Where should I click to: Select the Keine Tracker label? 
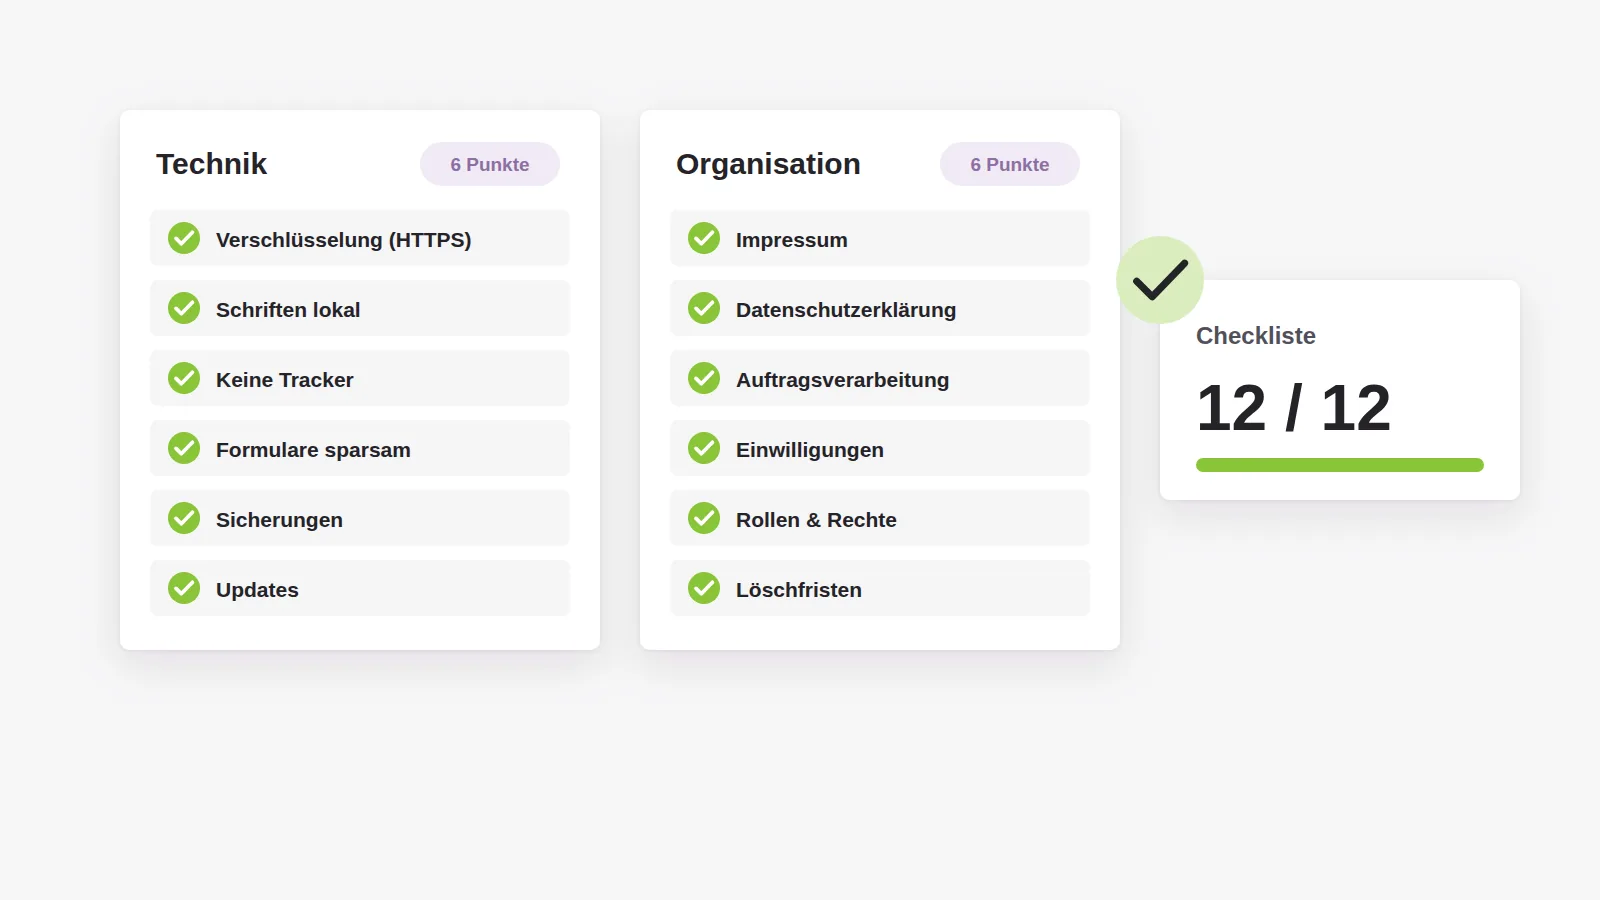tap(285, 380)
